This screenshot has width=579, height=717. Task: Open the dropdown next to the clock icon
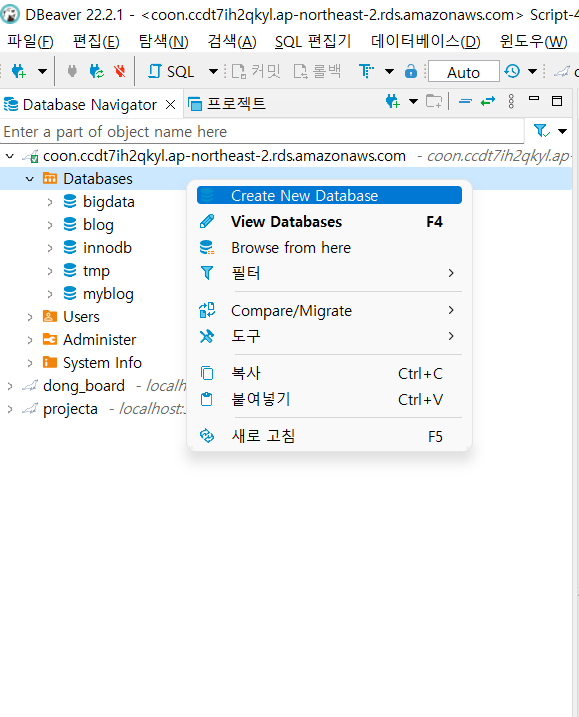(532, 71)
